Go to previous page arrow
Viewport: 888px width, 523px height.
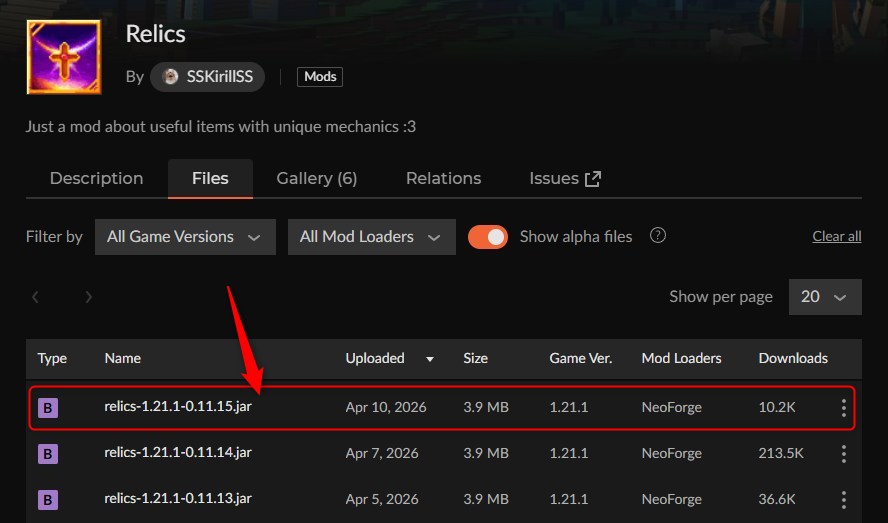[36, 297]
